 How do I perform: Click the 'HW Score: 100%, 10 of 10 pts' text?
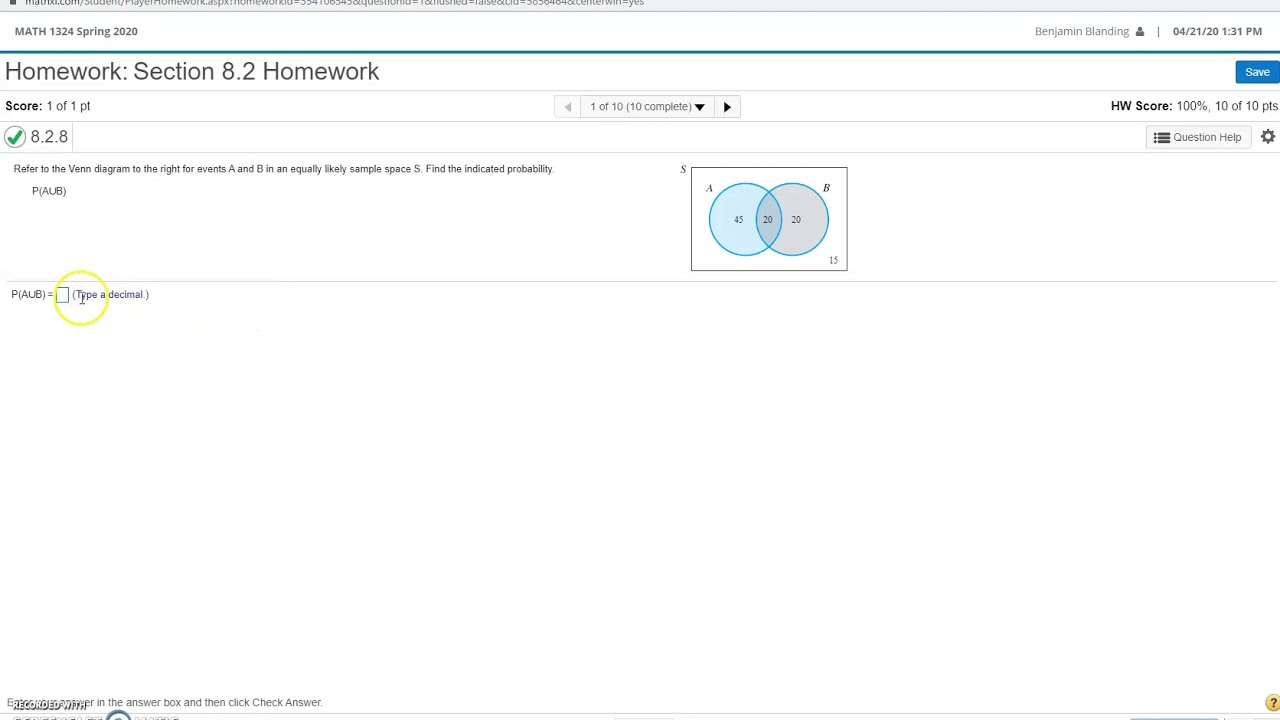click(x=1194, y=106)
